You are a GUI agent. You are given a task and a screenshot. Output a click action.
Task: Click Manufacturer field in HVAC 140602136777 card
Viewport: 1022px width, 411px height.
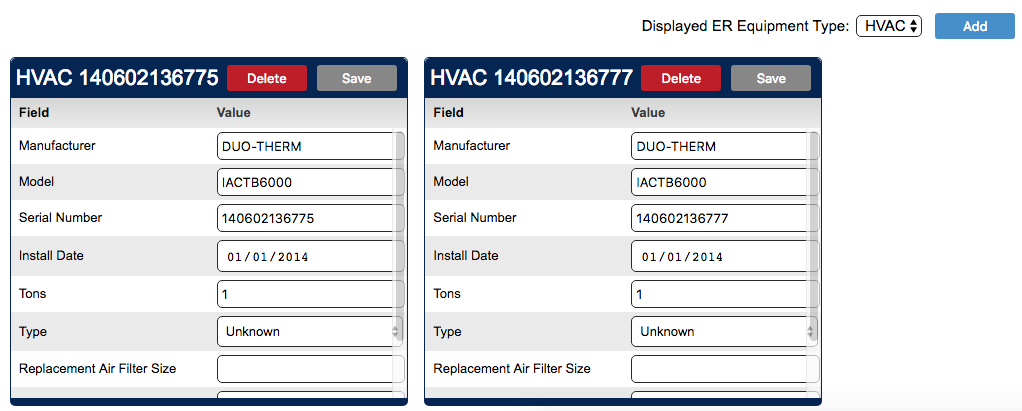[x=720, y=146]
